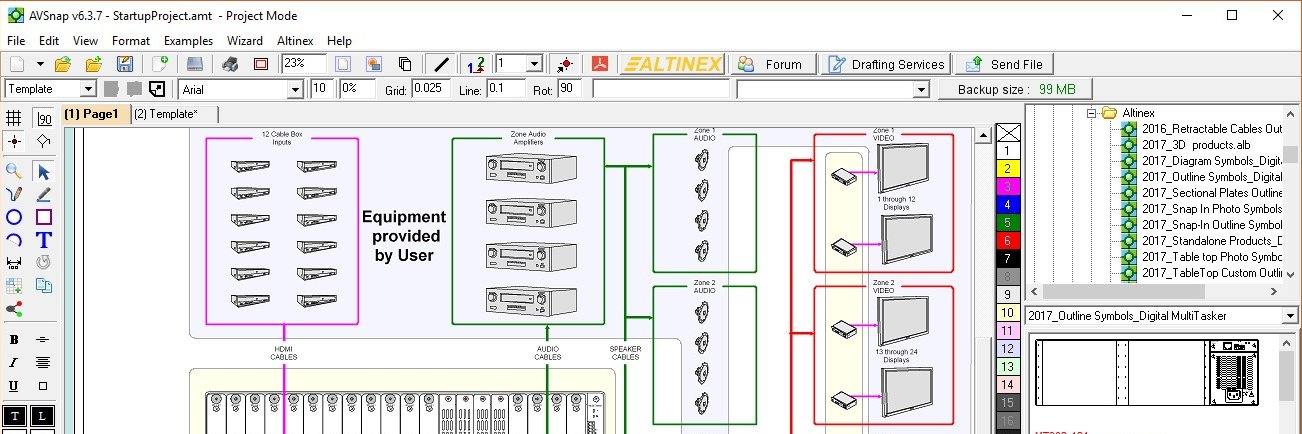Click the copy pages icon
Viewport: 1302px width, 434px height.
pyautogui.click(x=405, y=64)
